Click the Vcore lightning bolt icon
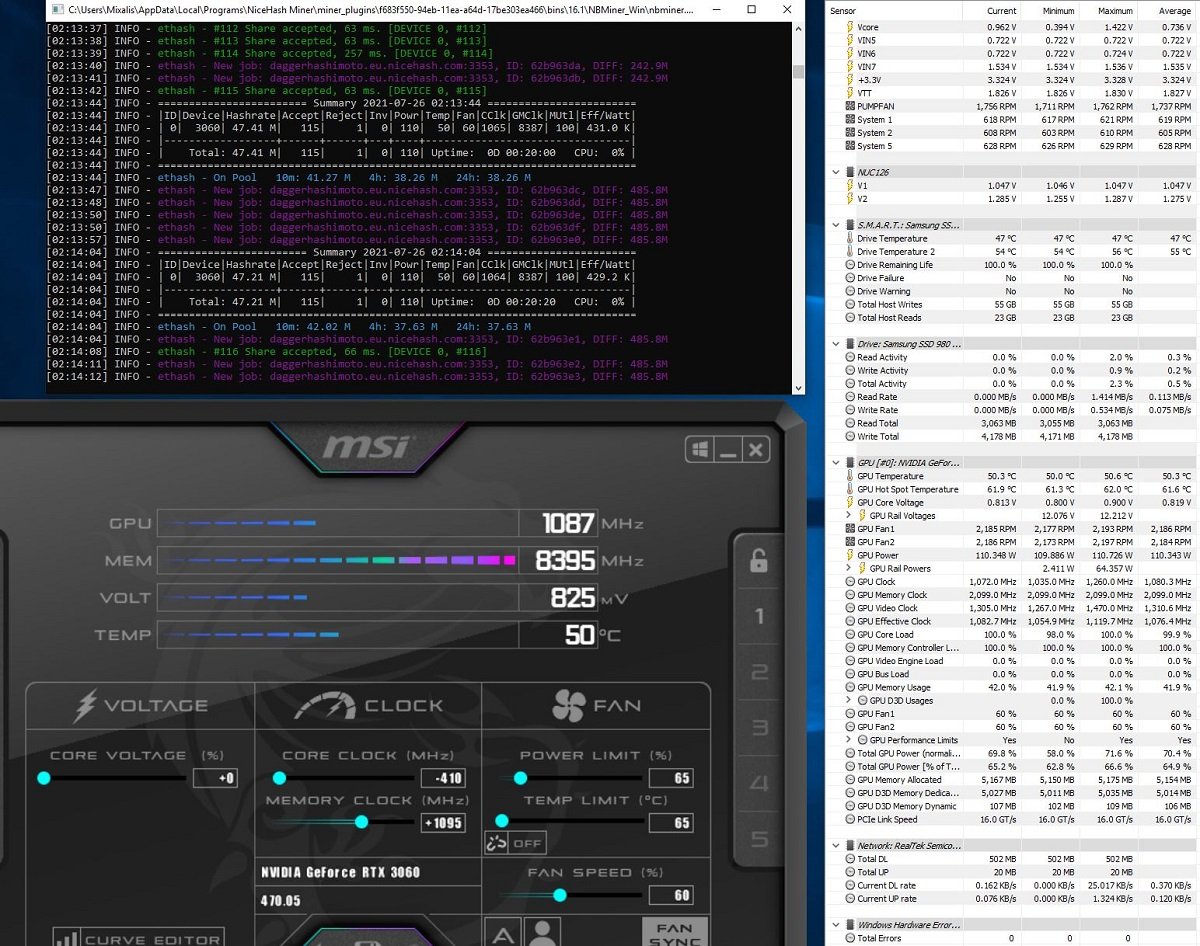Screen dimensions: 1200x946 tap(850, 27)
